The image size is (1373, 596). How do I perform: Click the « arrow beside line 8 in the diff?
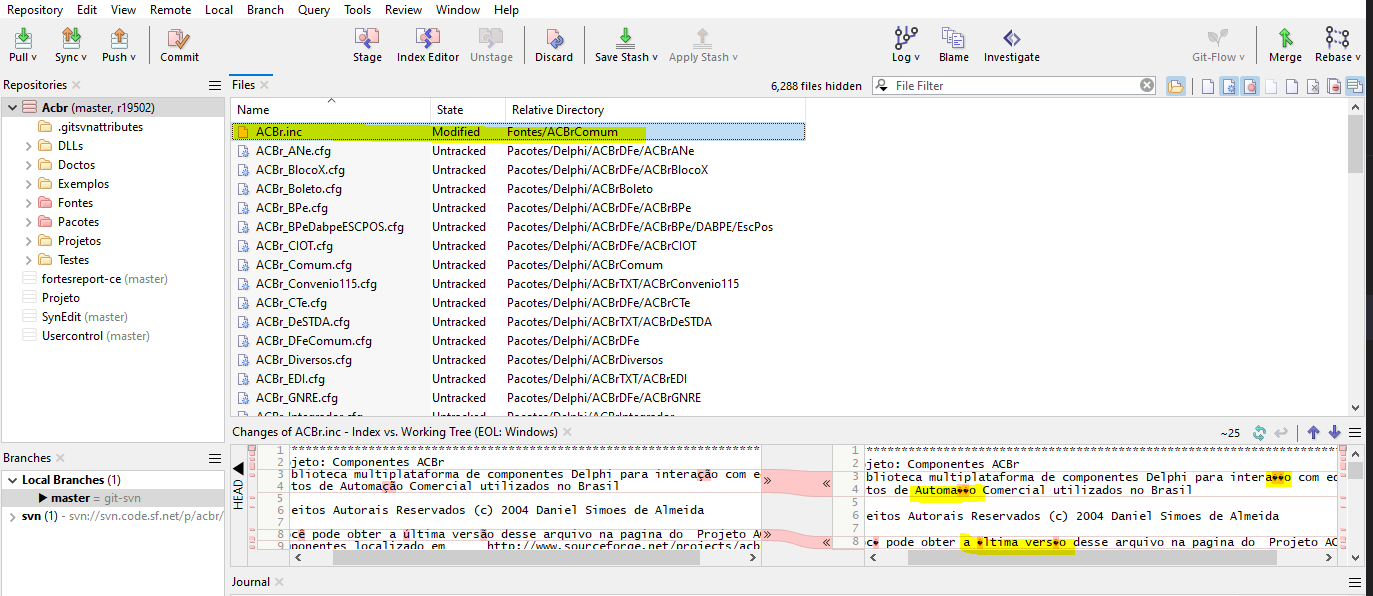(827, 542)
